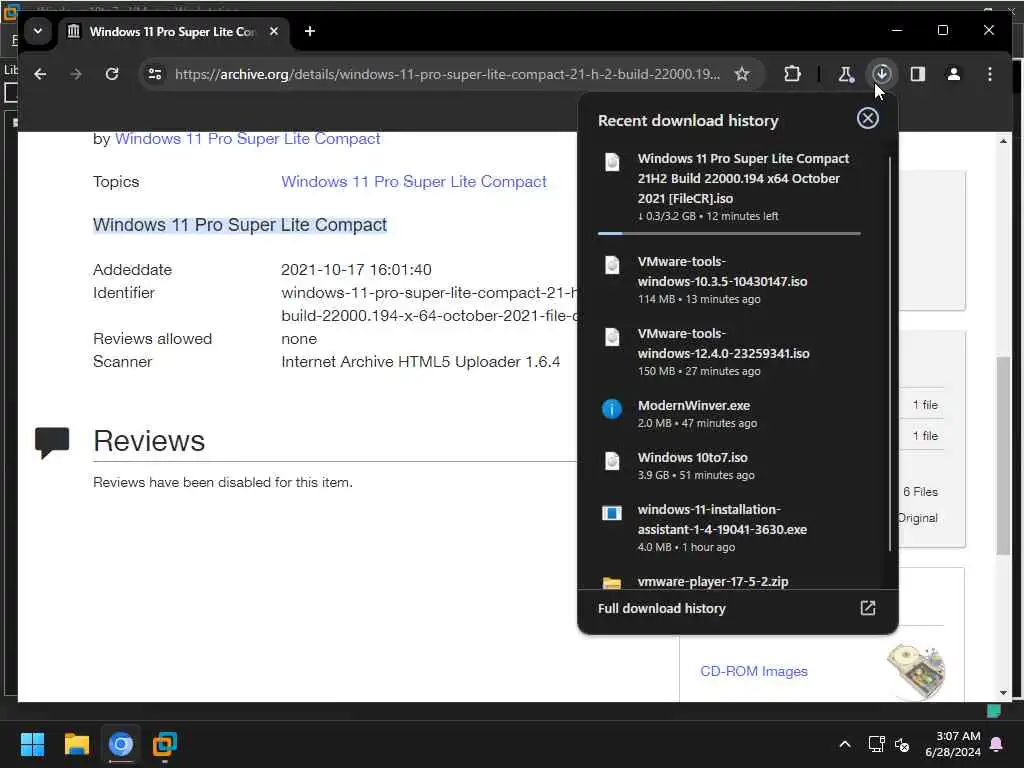
Task: Click the forward navigation arrow
Action: [76, 74]
